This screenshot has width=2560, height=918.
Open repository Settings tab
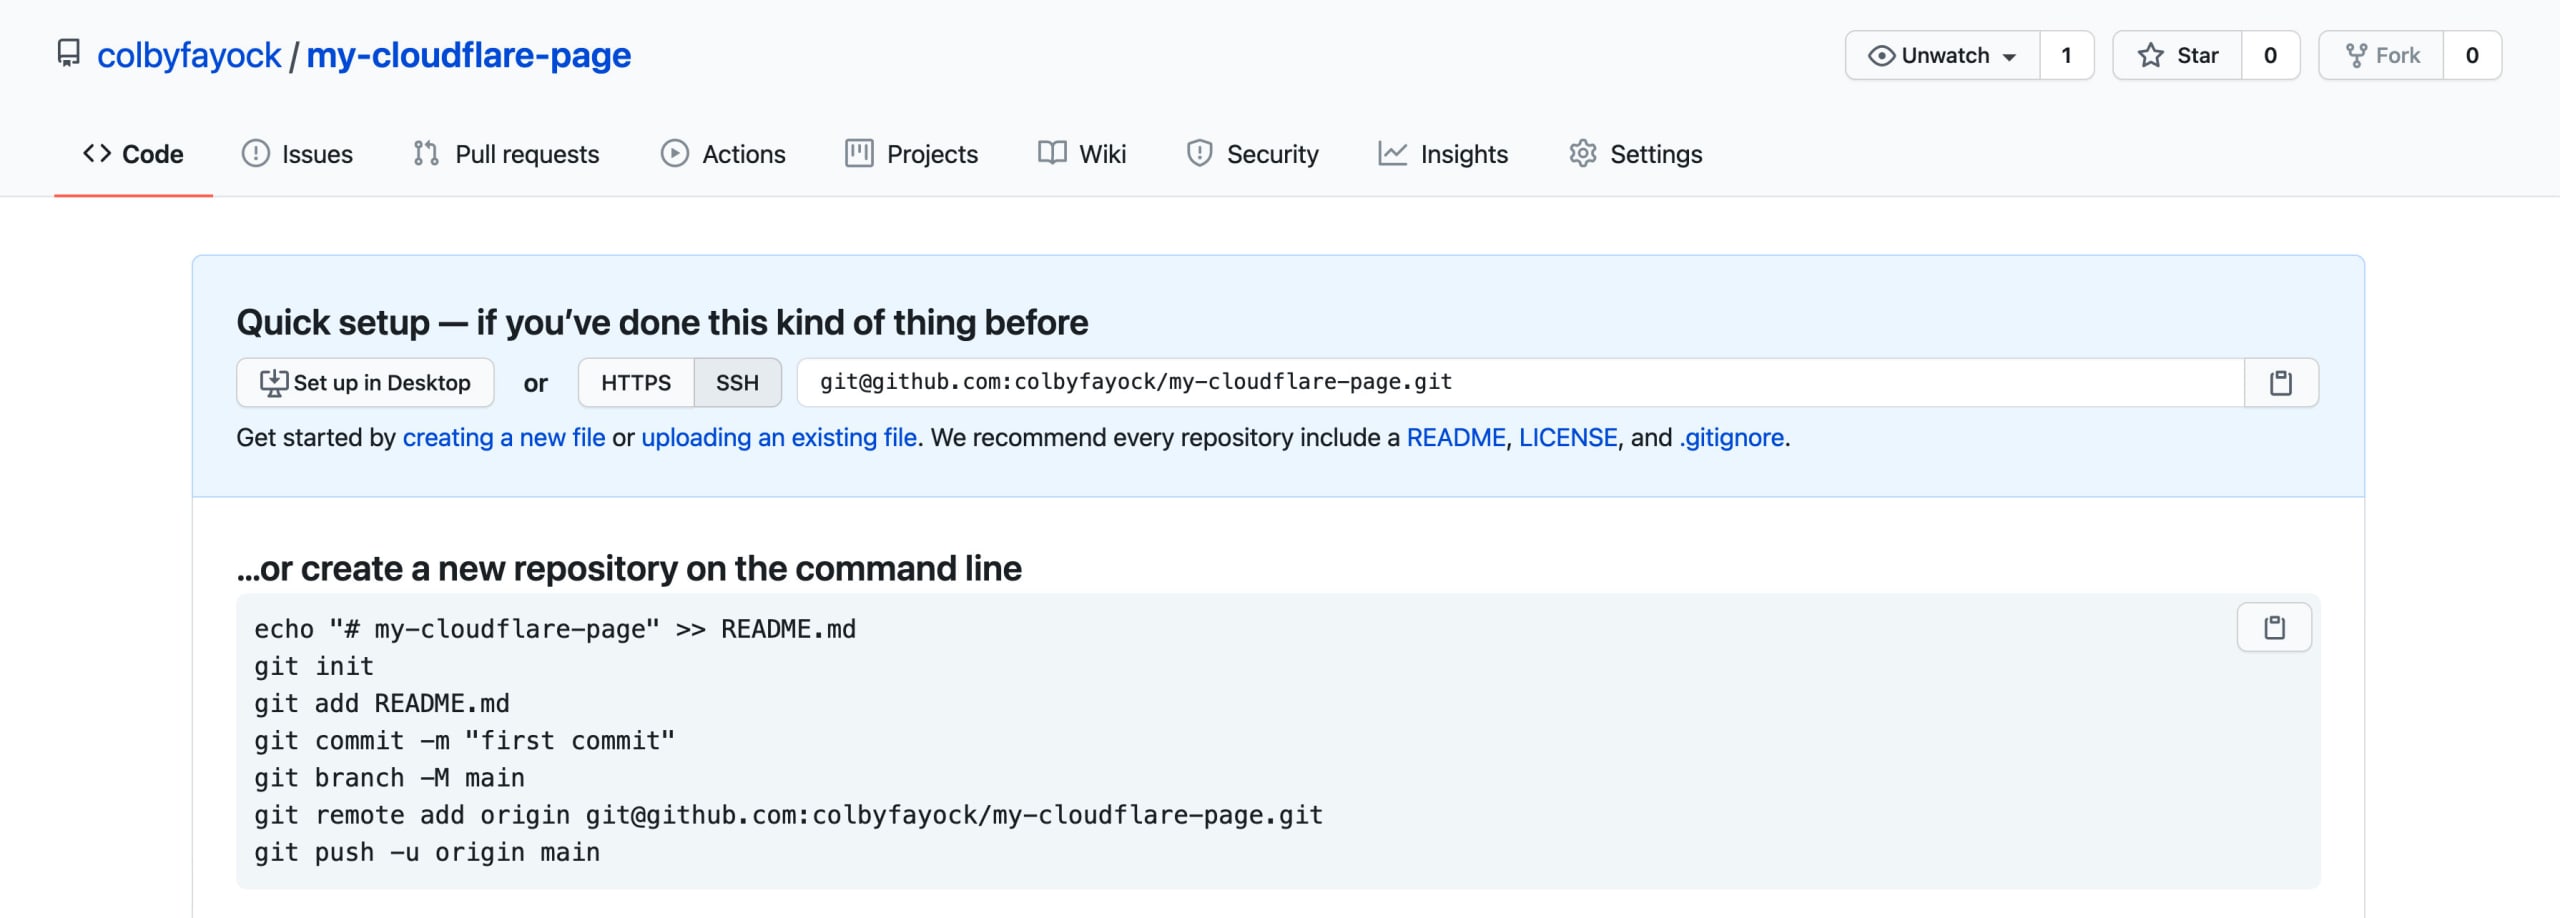pyautogui.click(x=1635, y=154)
